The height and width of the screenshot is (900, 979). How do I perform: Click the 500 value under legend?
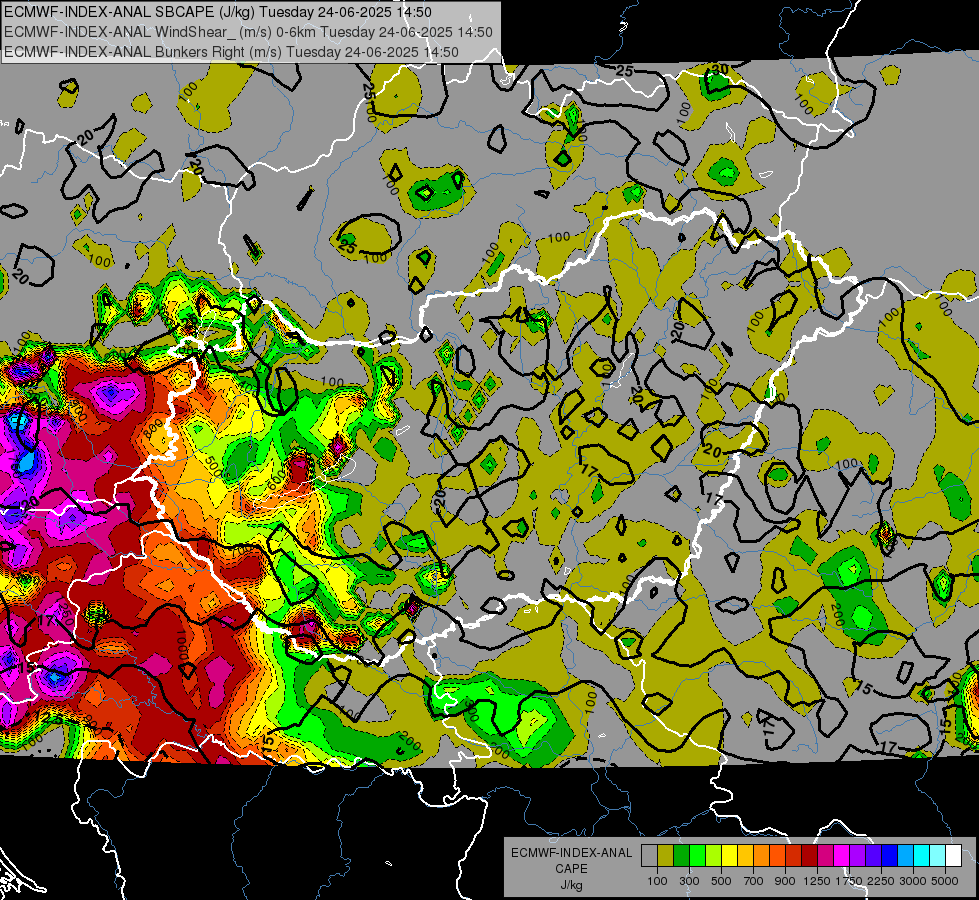(721, 881)
